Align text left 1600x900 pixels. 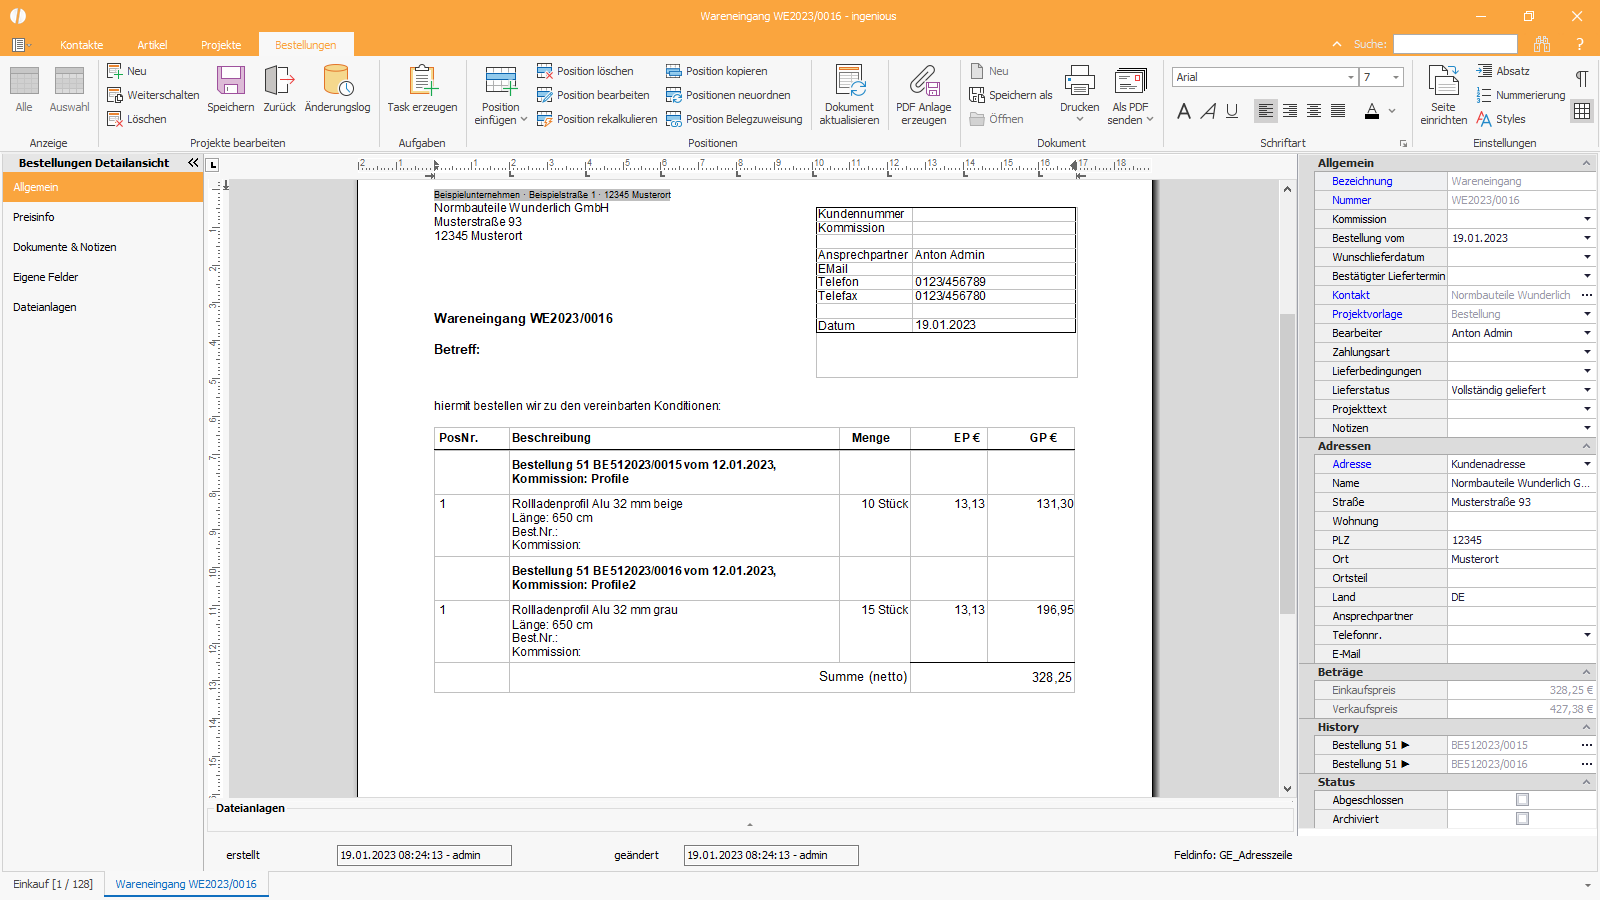coord(1266,111)
